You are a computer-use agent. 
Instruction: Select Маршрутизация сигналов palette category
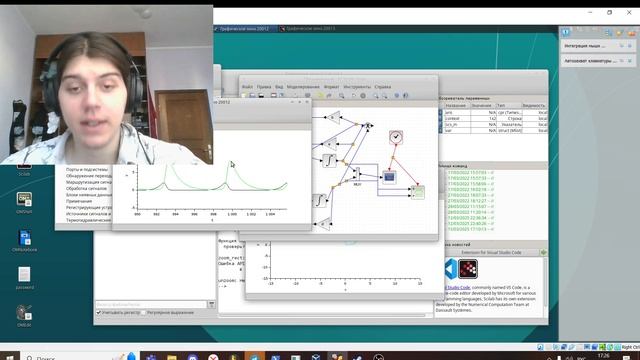click(x=89, y=182)
